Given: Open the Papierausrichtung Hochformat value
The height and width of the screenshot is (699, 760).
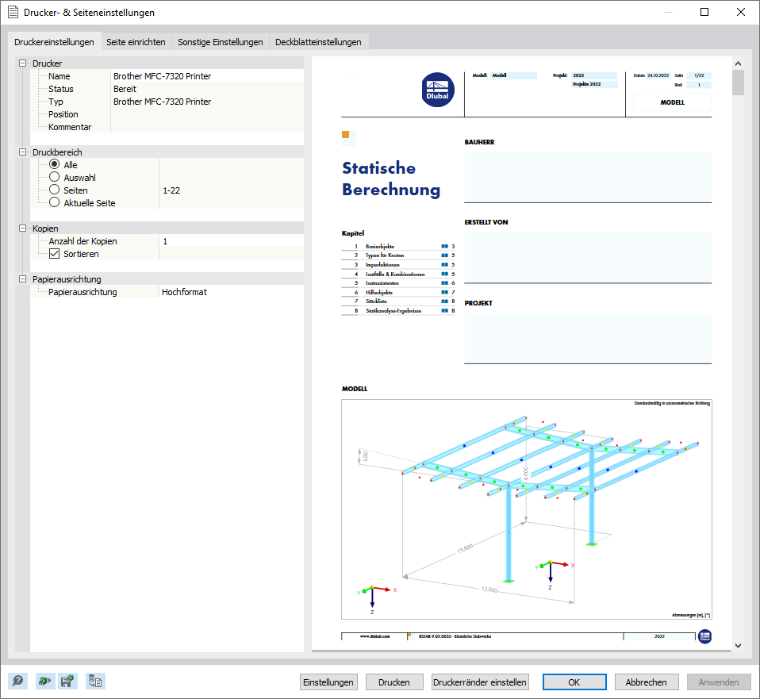Looking at the screenshot, I should click(x=232, y=292).
